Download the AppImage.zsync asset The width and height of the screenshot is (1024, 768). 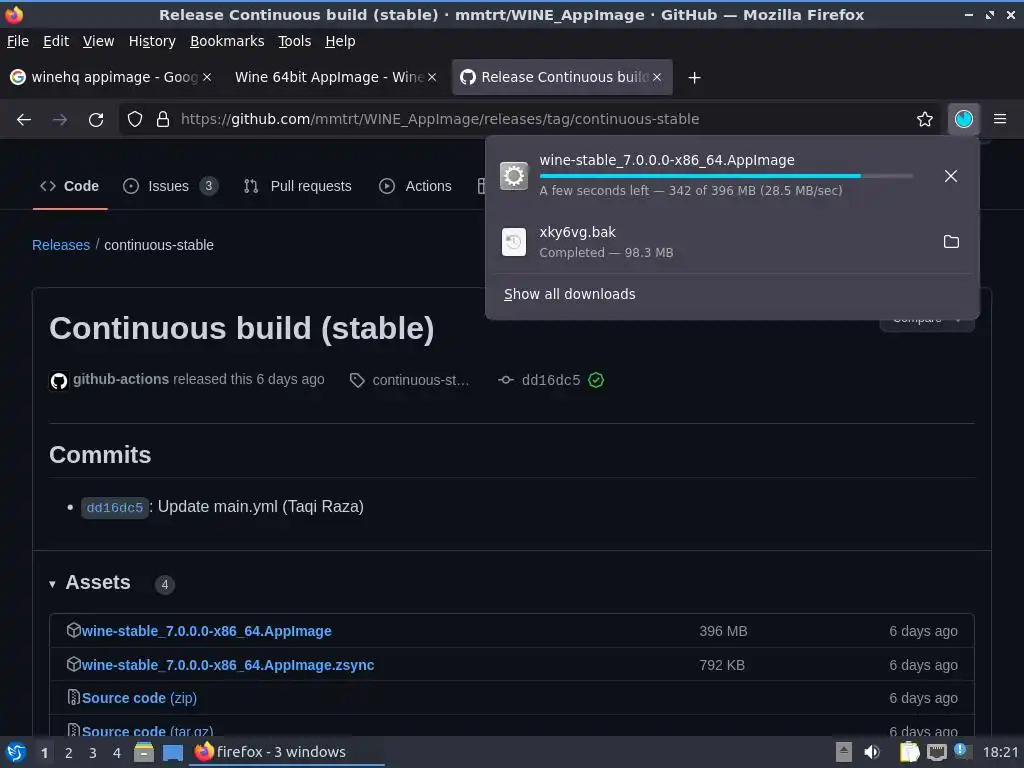click(x=228, y=665)
